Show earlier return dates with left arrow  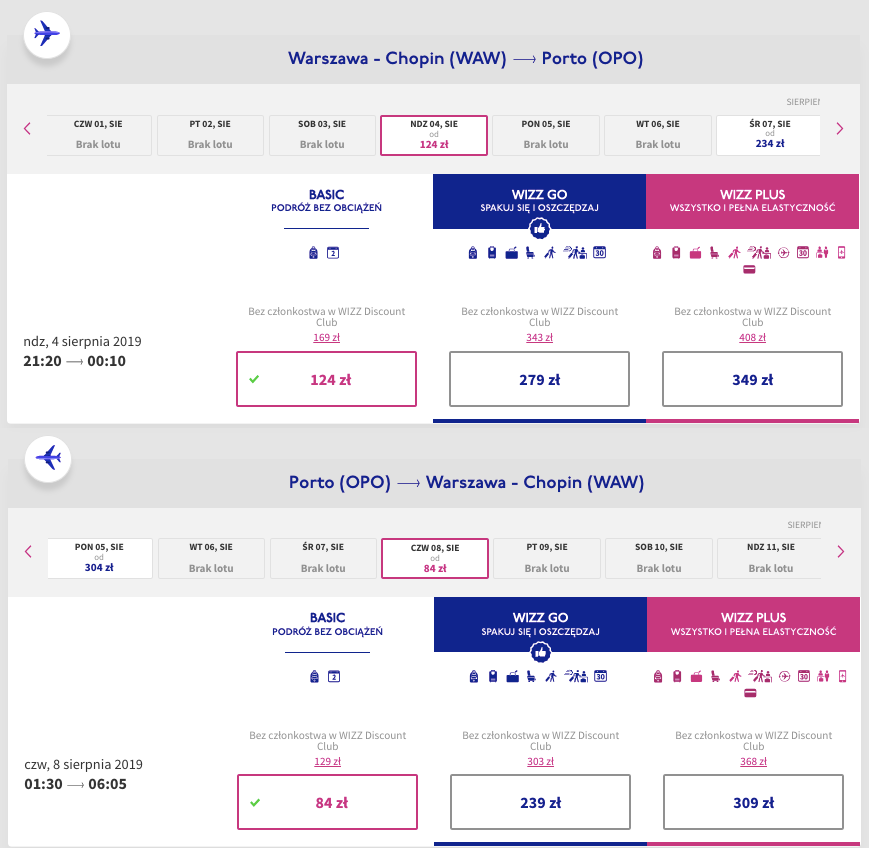click(28, 551)
